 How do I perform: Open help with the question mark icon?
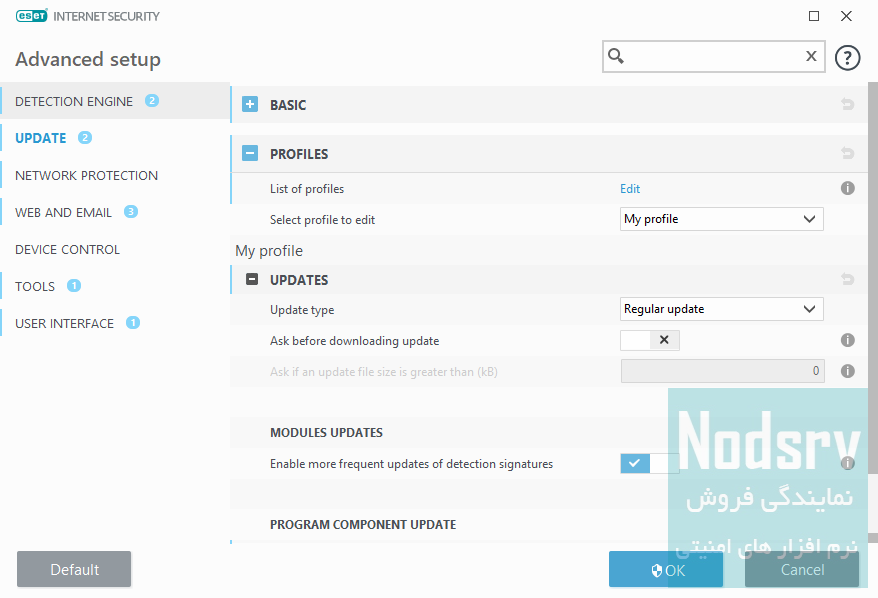coord(847,57)
